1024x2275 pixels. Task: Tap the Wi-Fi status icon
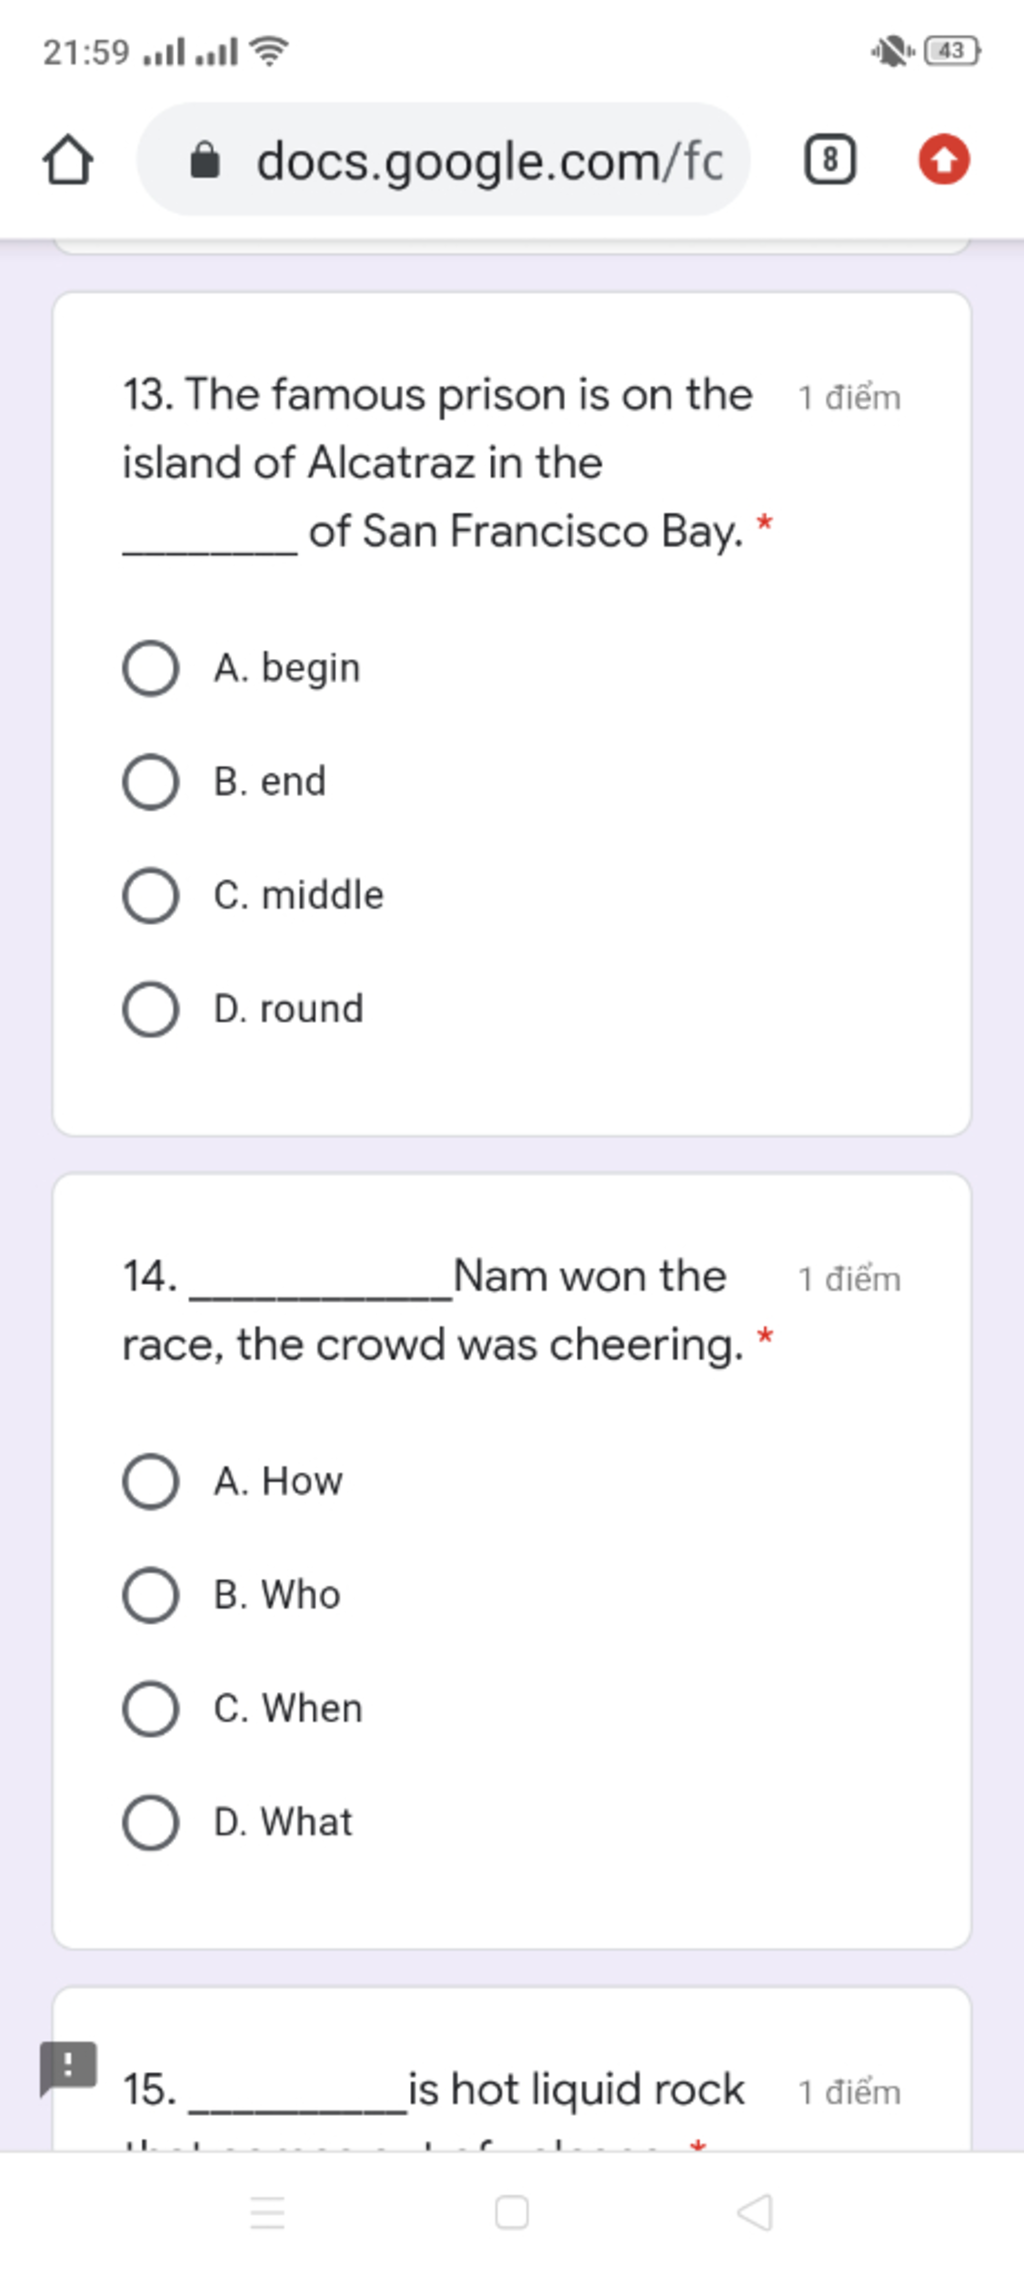pyautogui.click(x=268, y=51)
